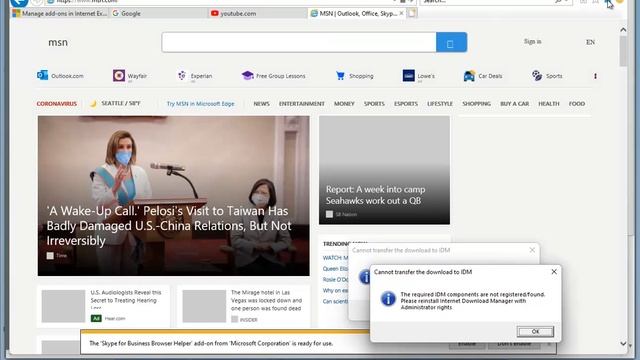Click the browser Back arrow button

[19, 2]
